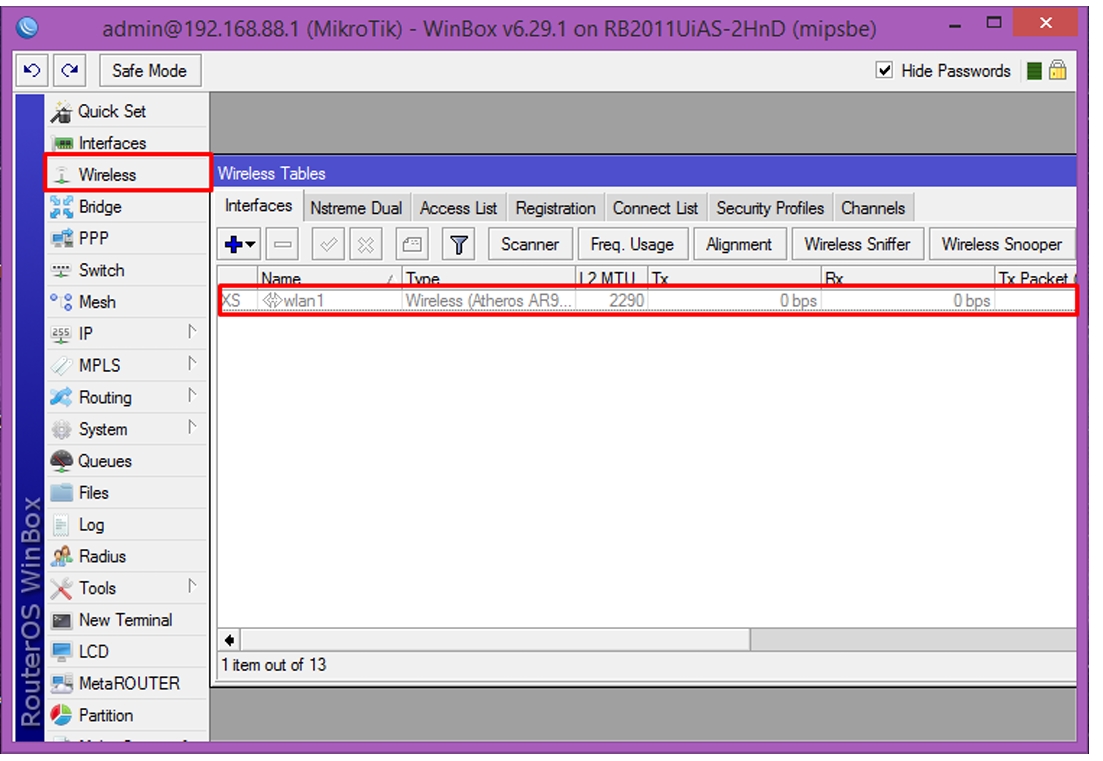Expand the MPLS submenu
Image resolution: width=1103 pixels, height=761 pixels.
pos(192,364)
